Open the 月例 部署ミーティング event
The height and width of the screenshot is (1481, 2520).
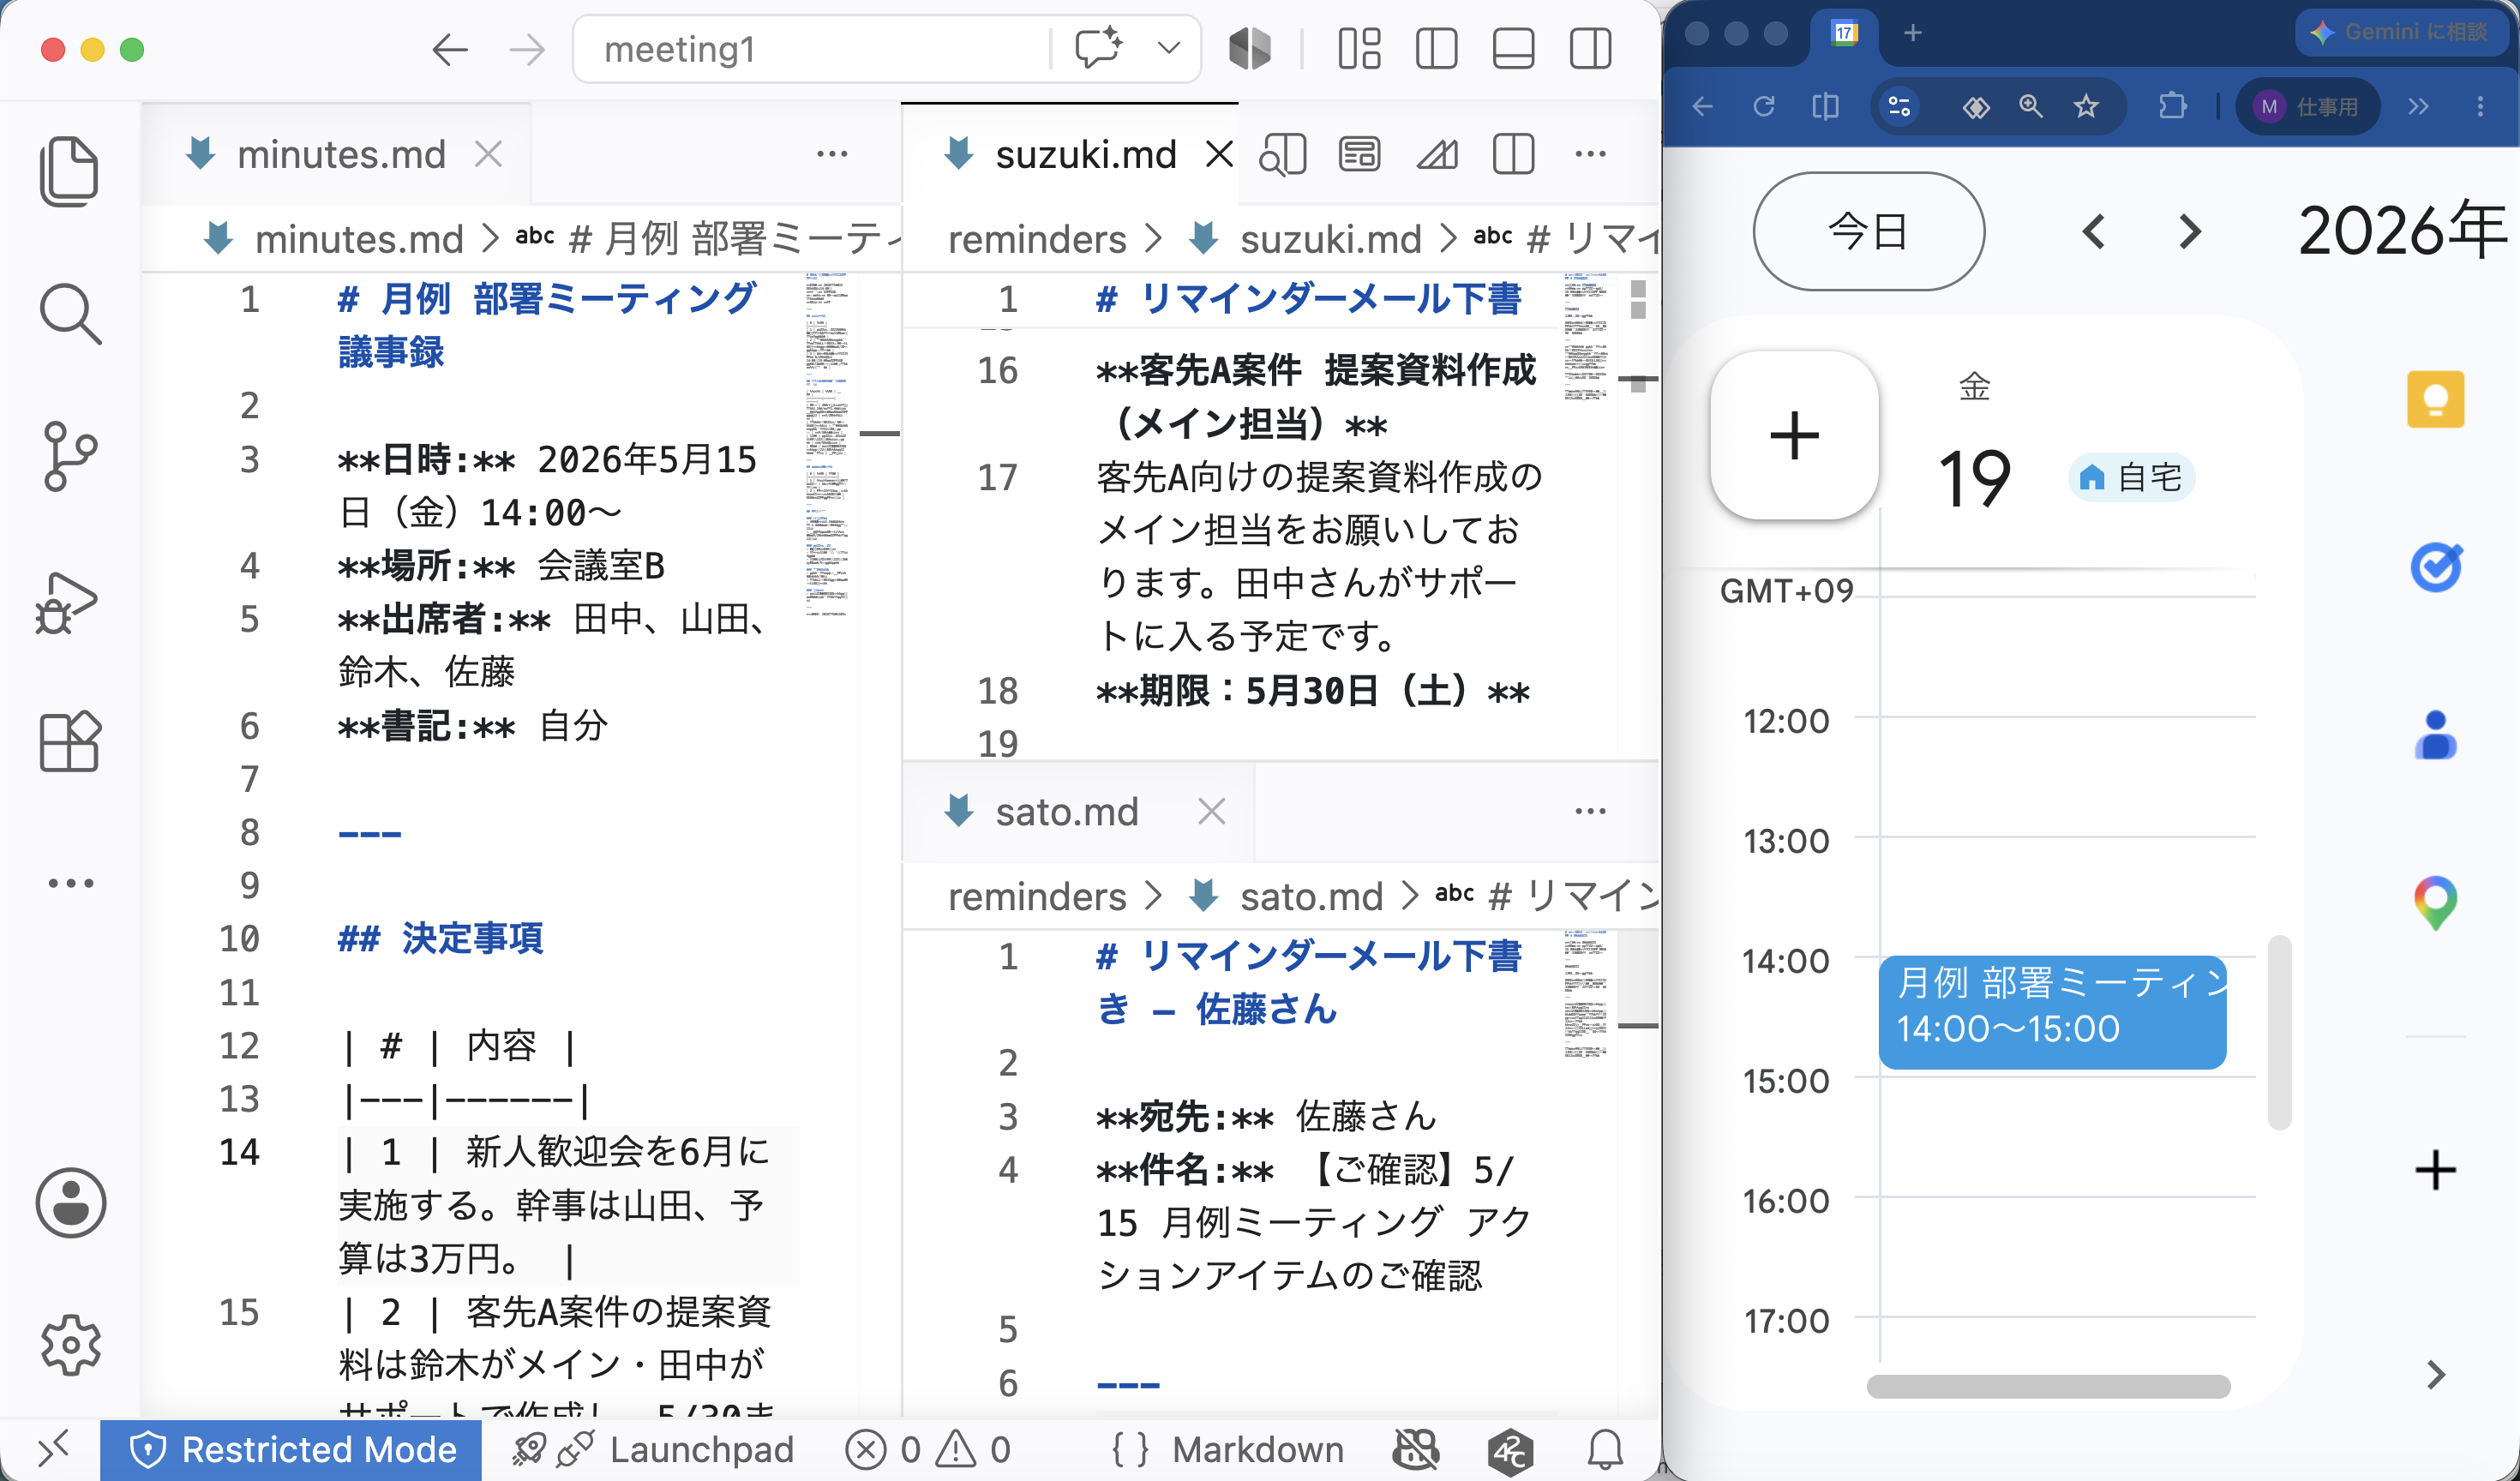pos(2052,1012)
